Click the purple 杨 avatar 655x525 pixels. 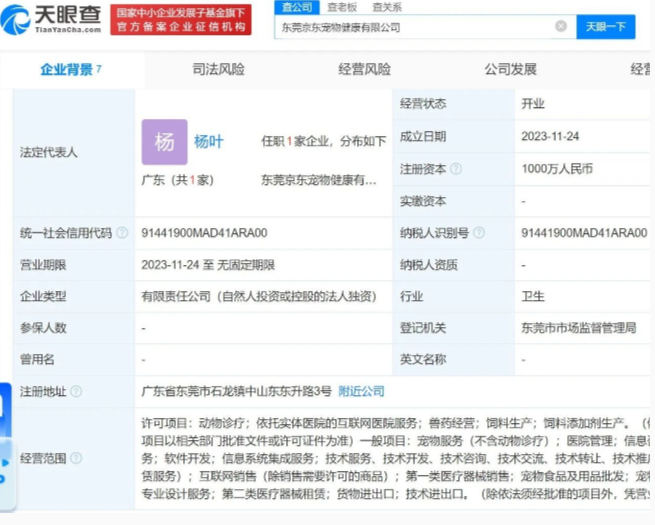tap(165, 142)
